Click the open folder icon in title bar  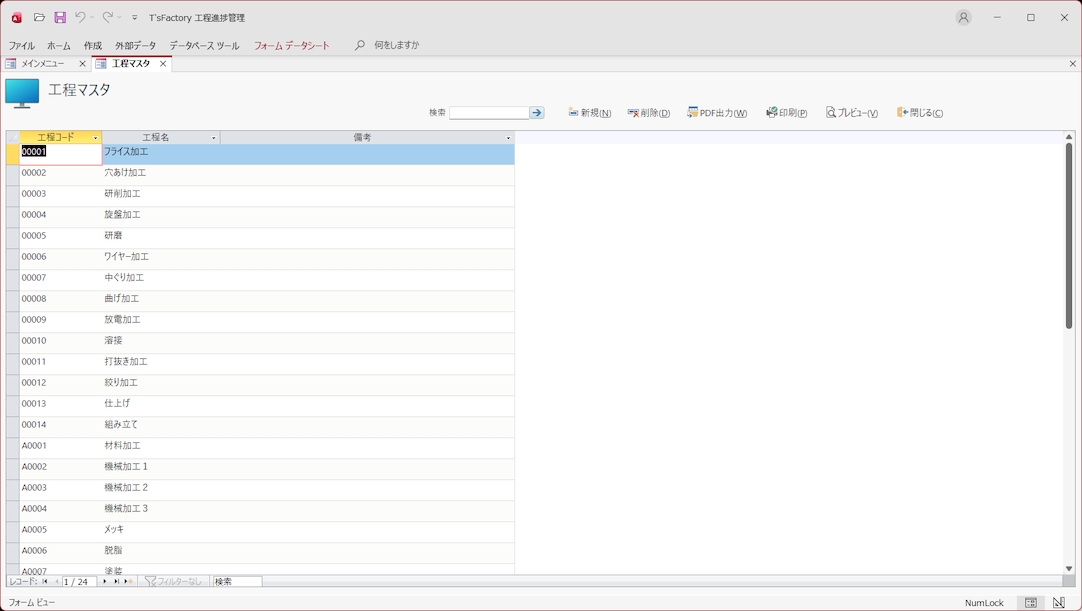(x=39, y=17)
